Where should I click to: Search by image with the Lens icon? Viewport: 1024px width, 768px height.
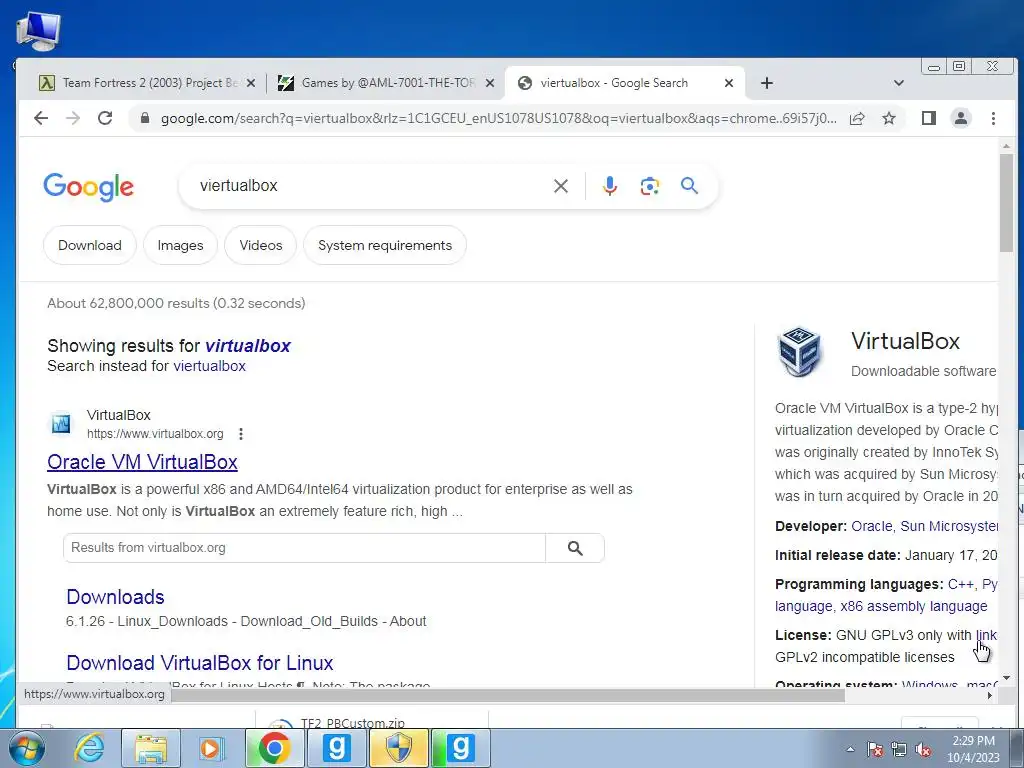click(649, 186)
